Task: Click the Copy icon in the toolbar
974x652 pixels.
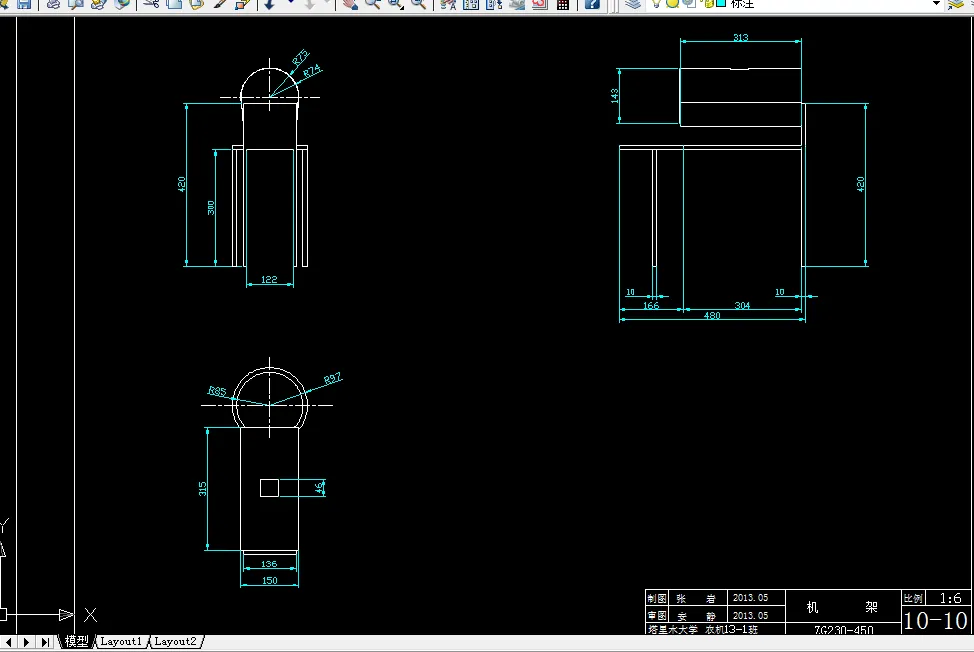Action: point(174,4)
